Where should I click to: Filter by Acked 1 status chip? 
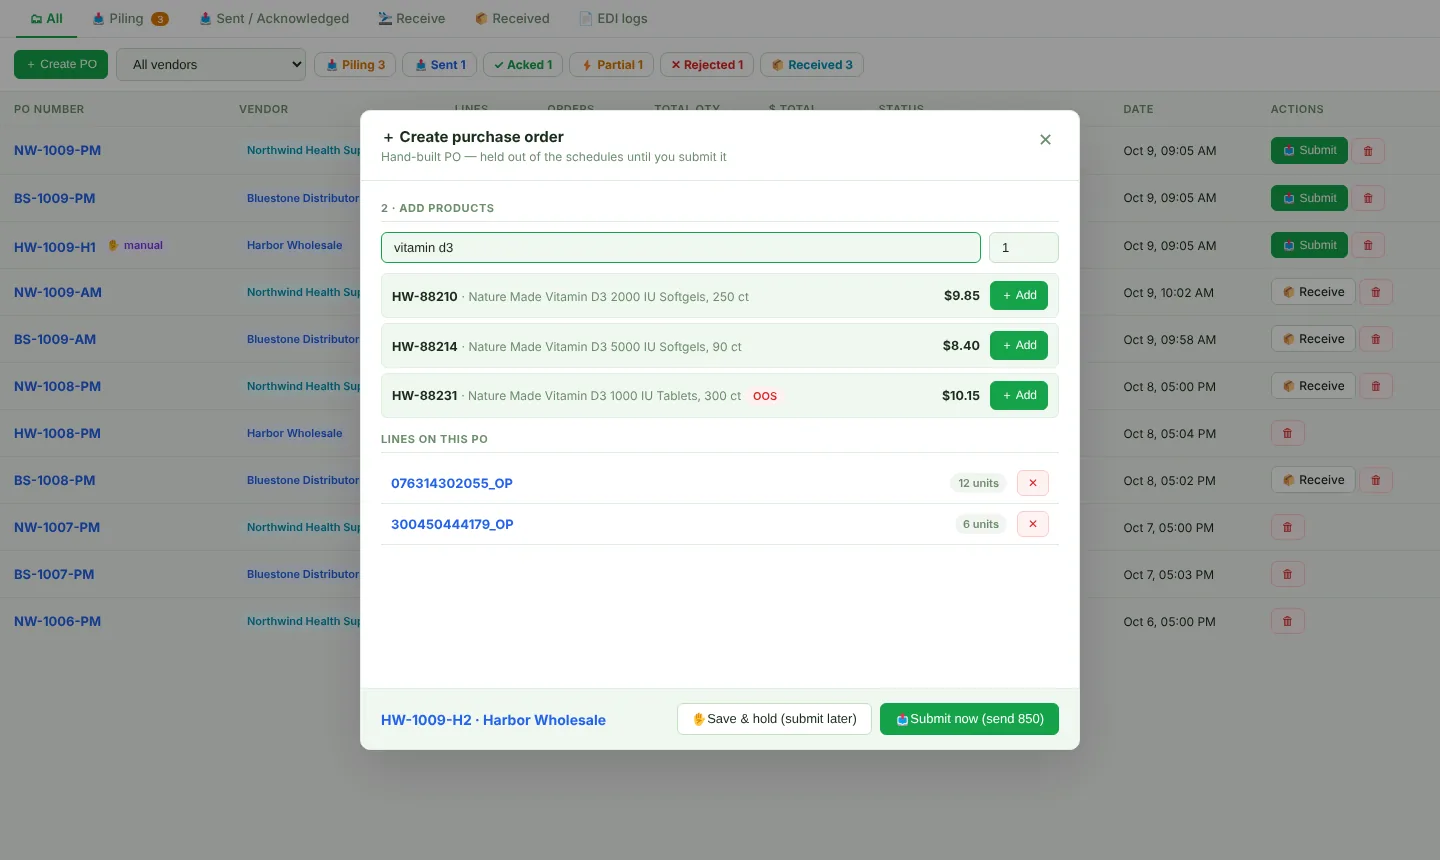tap(523, 65)
